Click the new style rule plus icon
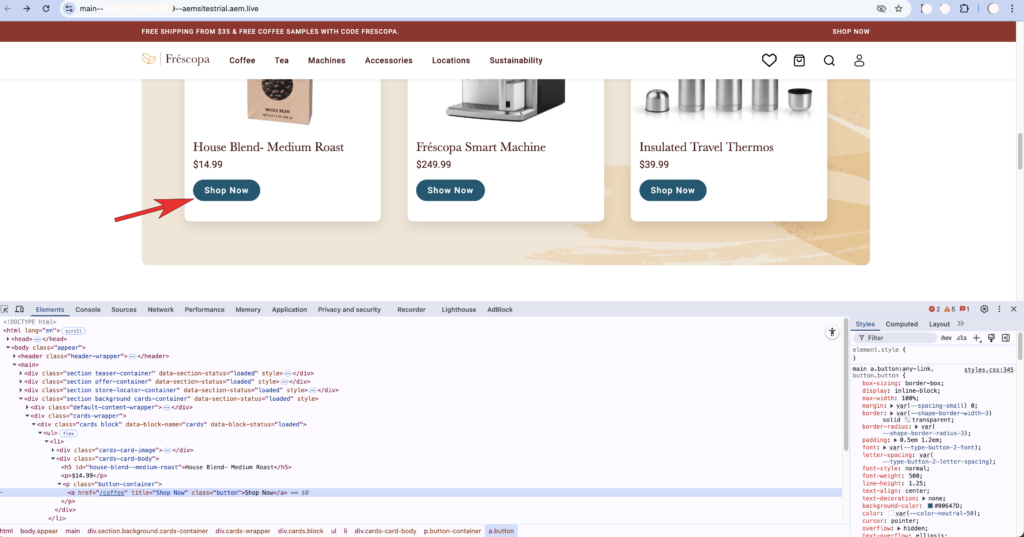 click(x=977, y=338)
